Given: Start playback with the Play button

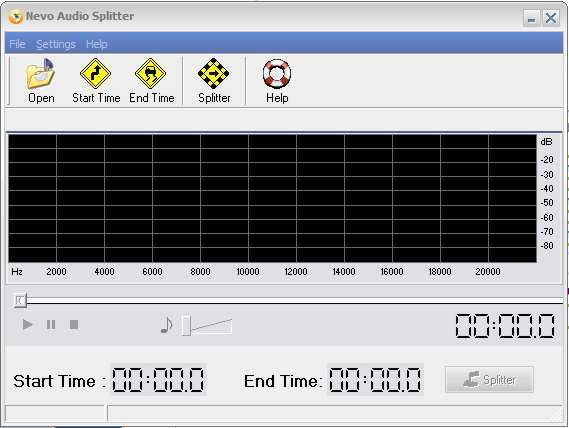Looking at the screenshot, I should coord(28,324).
